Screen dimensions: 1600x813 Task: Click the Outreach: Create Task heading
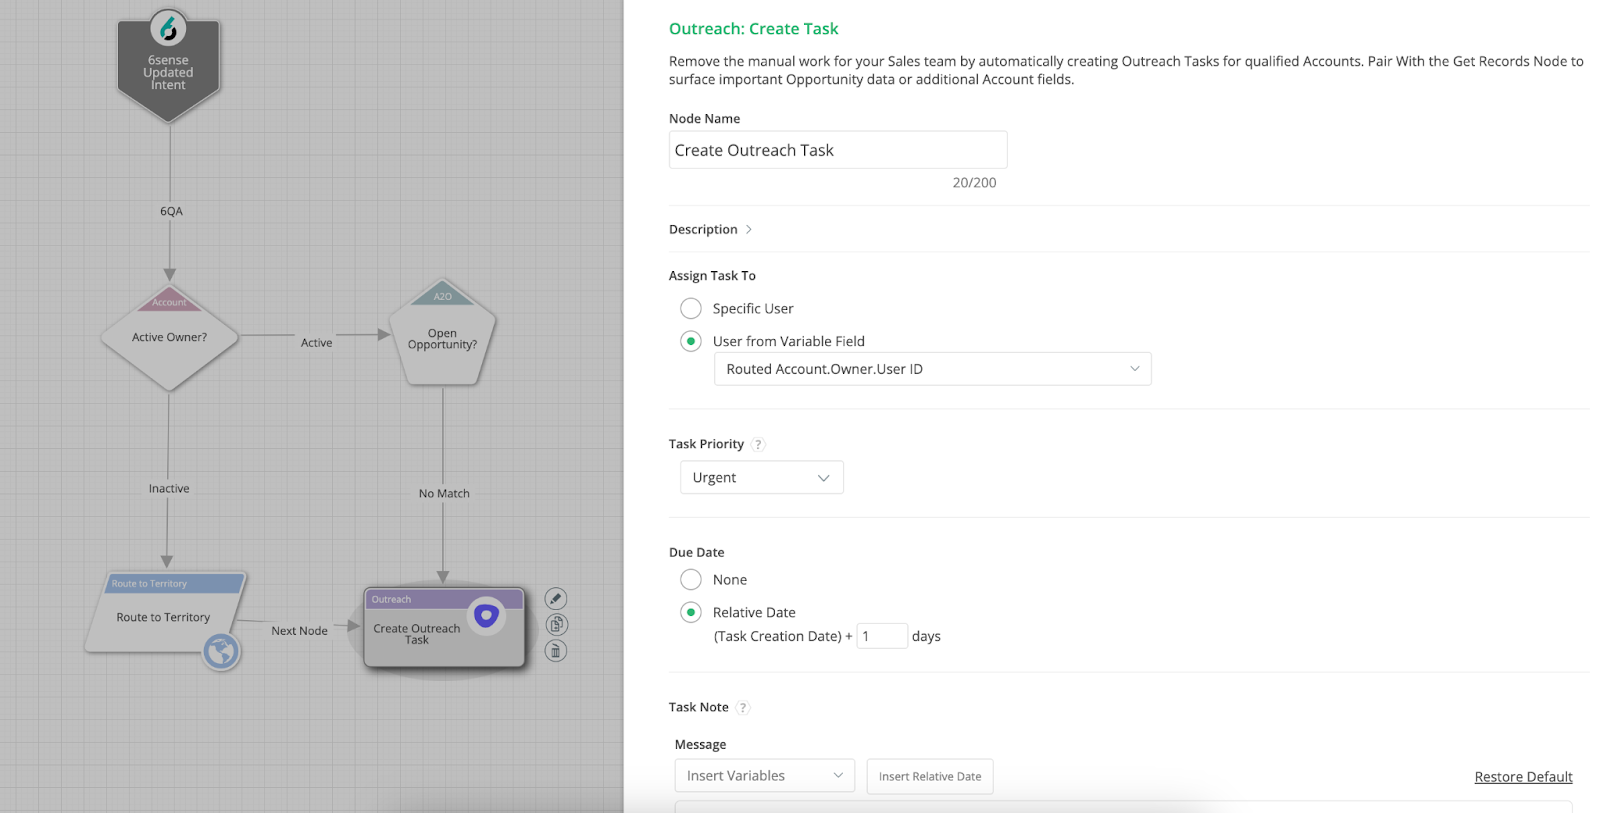754,29
